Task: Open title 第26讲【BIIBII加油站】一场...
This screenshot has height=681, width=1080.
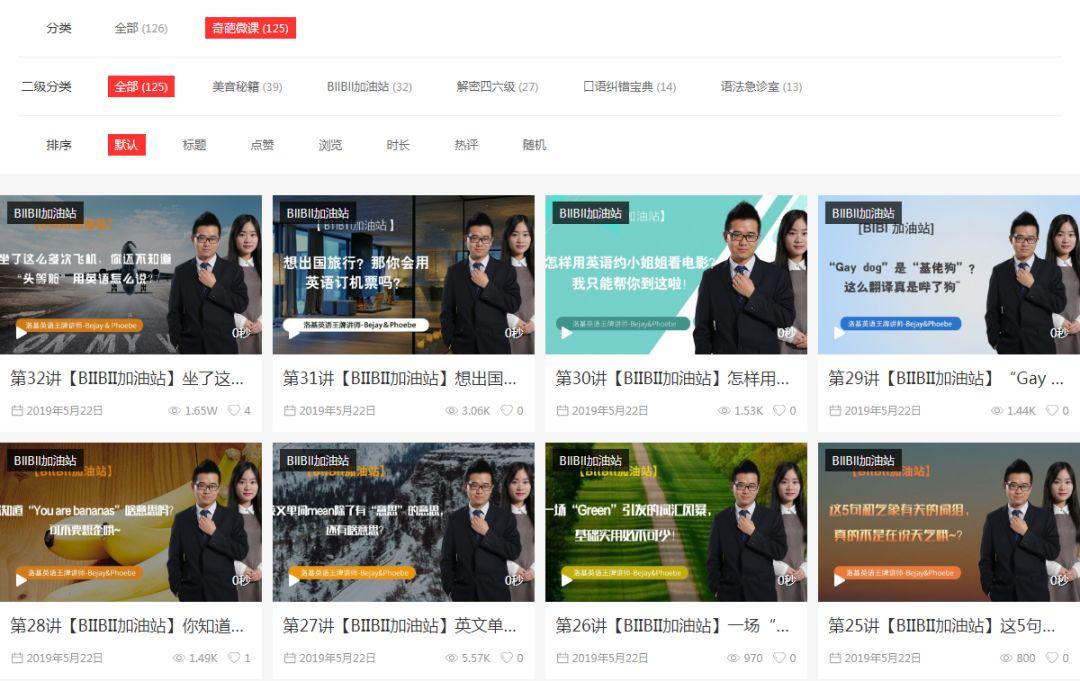Action: tap(672, 625)
